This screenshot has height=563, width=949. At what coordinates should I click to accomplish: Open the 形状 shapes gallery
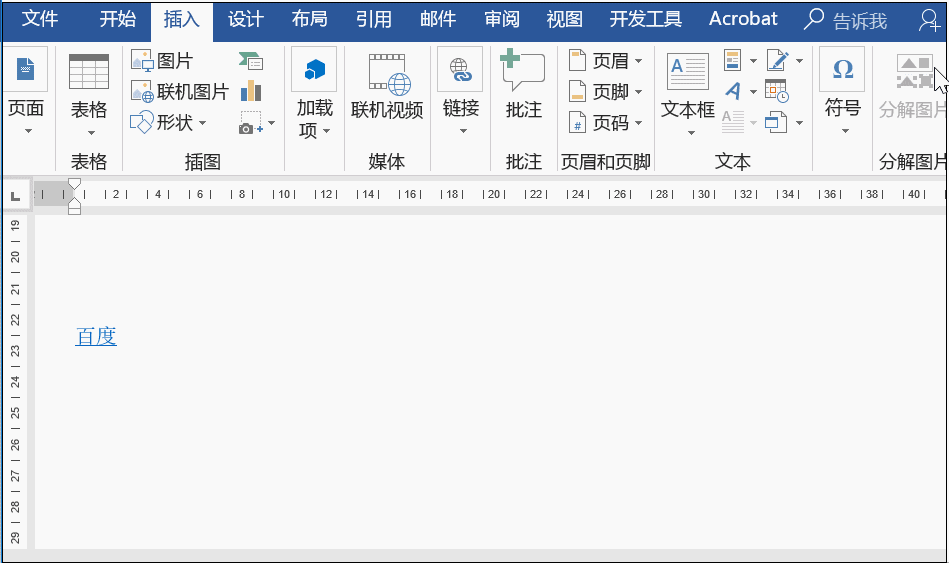[168, 123]
